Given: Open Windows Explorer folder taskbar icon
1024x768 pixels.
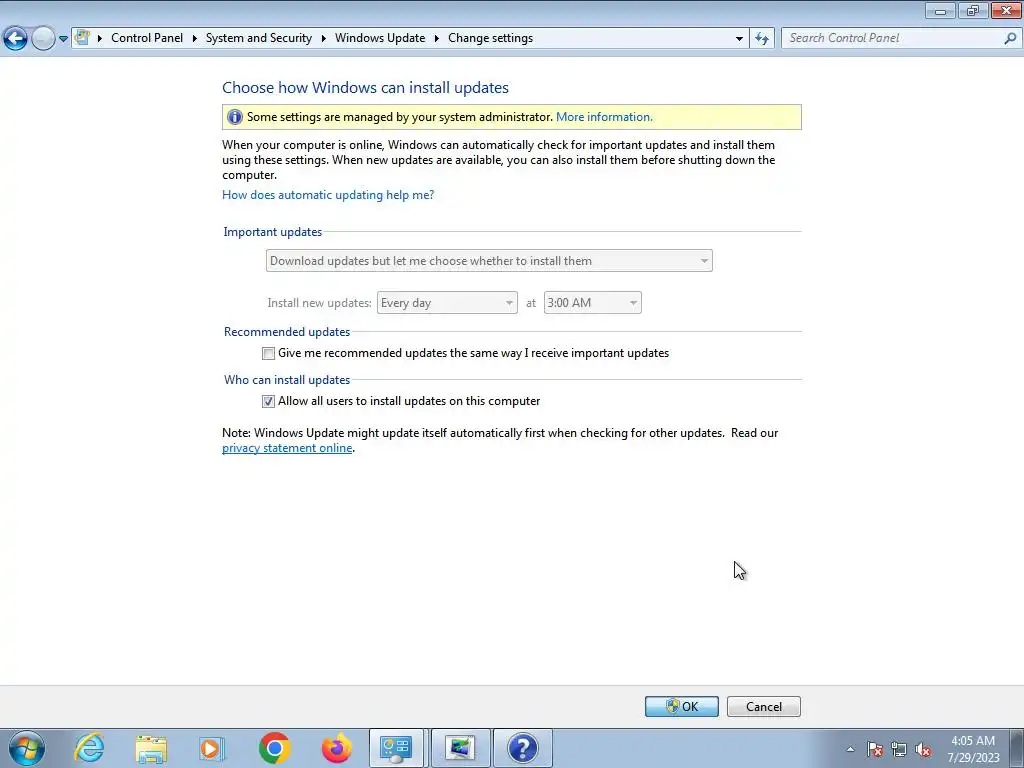Looking at the screenshot, I should pyautogui.click(x=151, y=748).
